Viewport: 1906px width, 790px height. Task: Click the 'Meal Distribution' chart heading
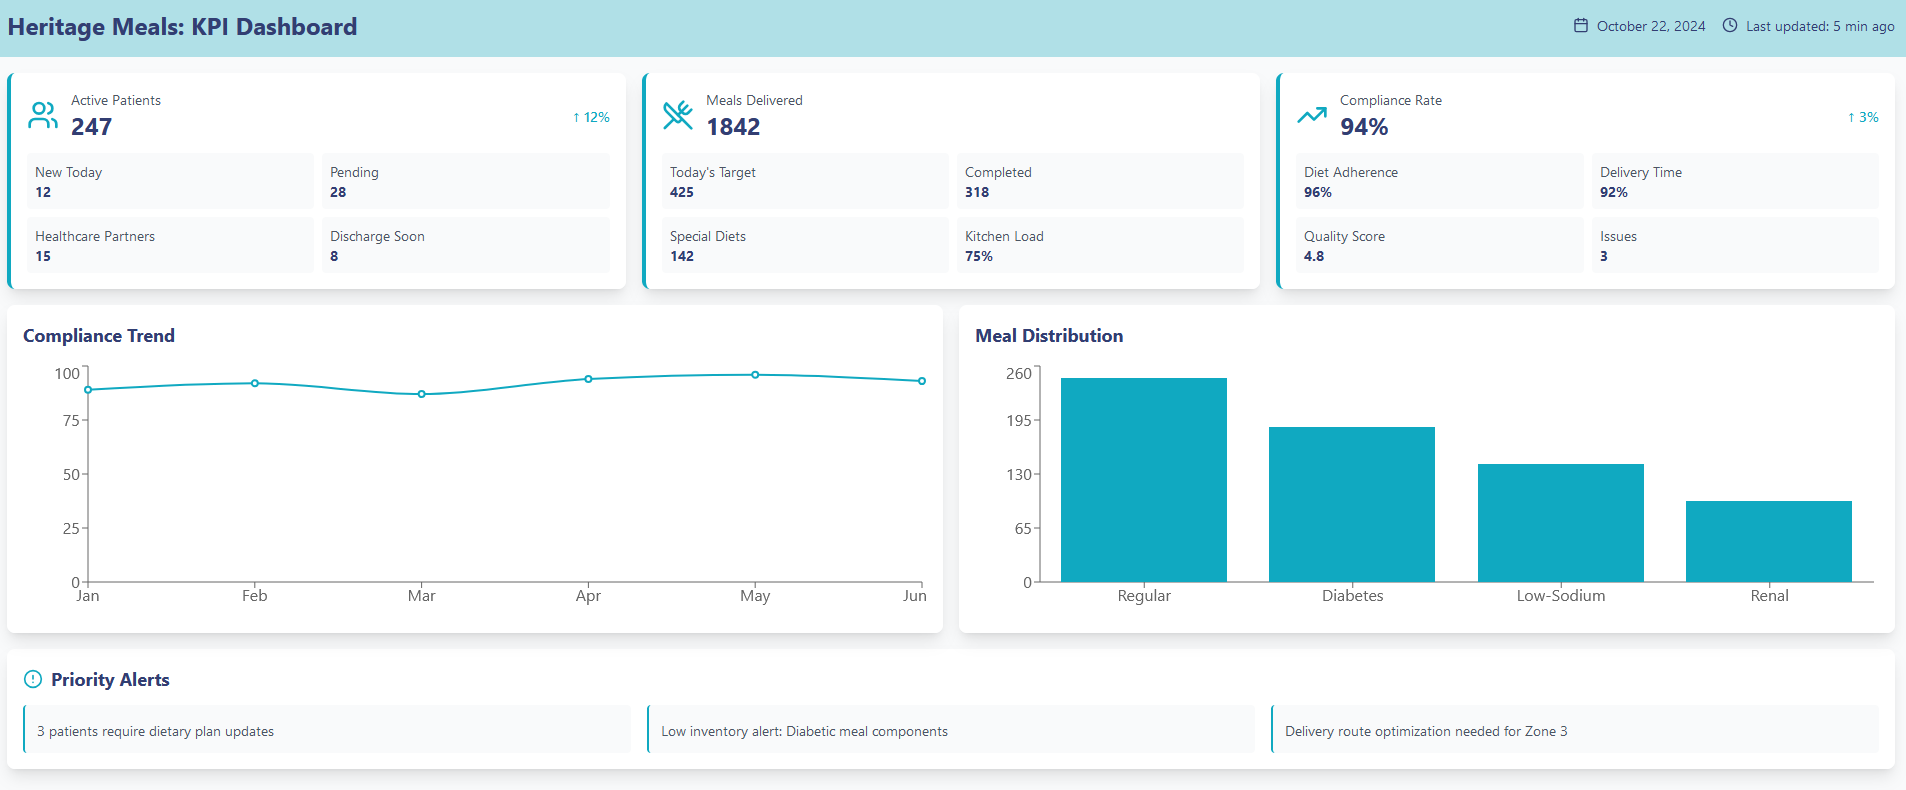tap(1049, 336)
